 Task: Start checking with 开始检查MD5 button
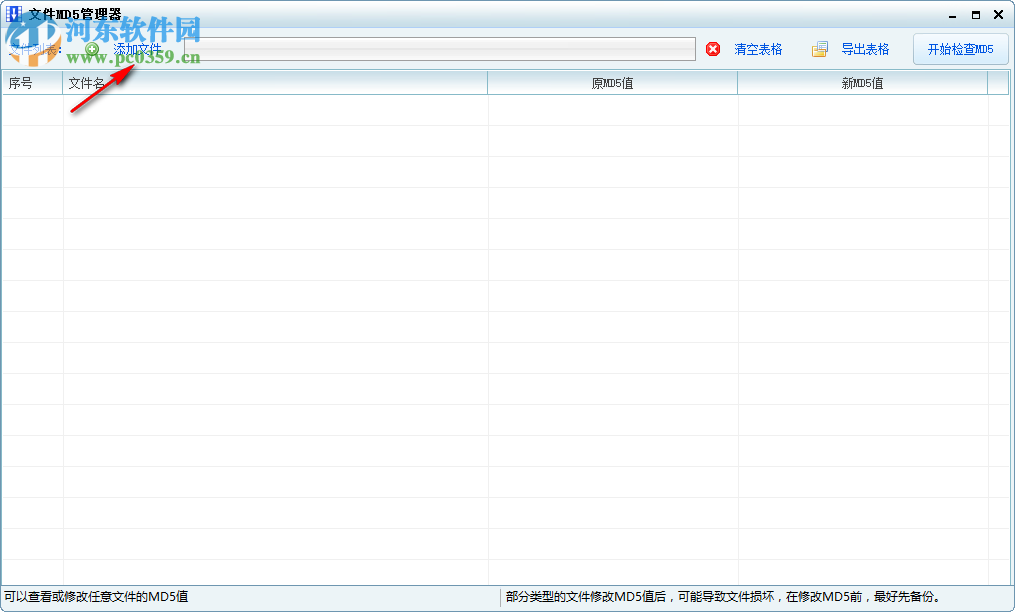point(961,49)
